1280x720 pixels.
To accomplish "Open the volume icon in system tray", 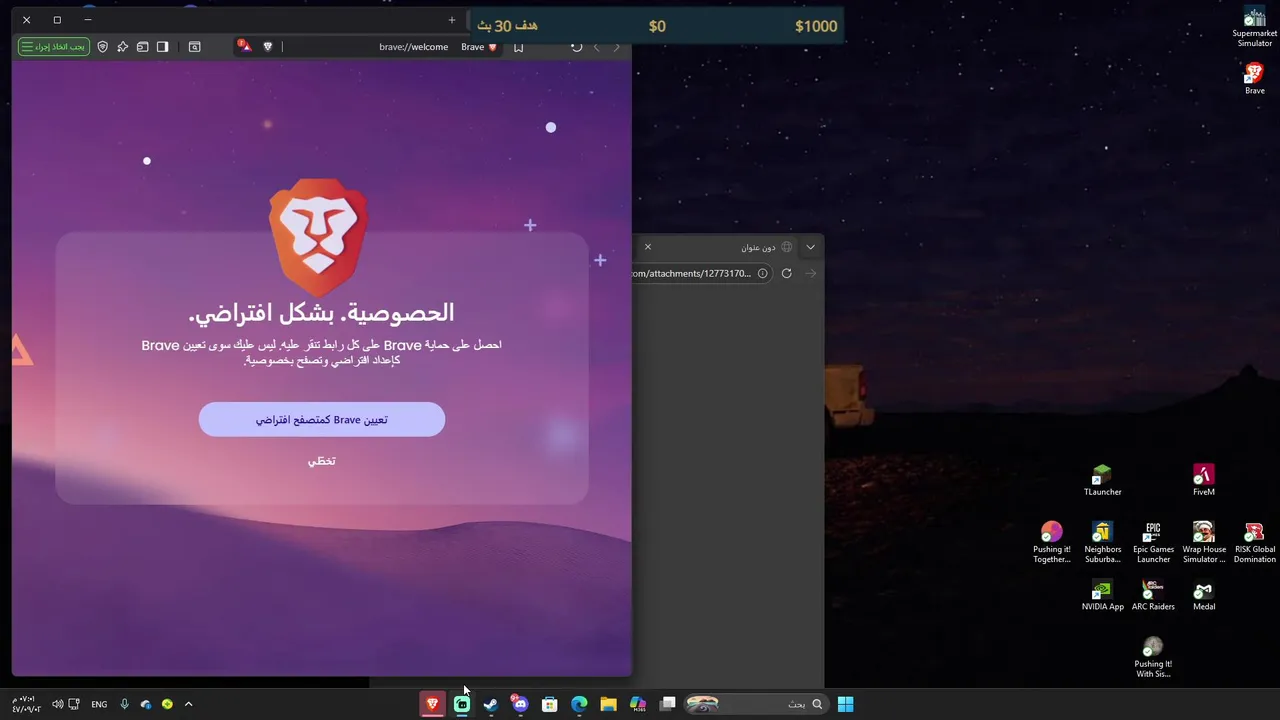I will [x=57, y=704].
